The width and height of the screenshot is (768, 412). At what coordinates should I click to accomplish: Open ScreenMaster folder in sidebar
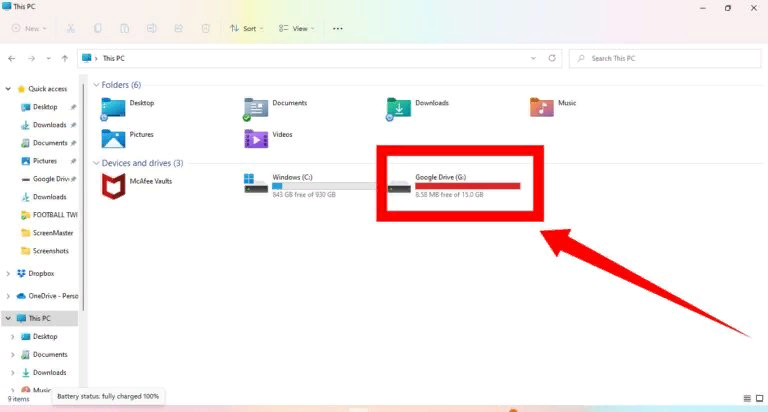click(53, 233)
